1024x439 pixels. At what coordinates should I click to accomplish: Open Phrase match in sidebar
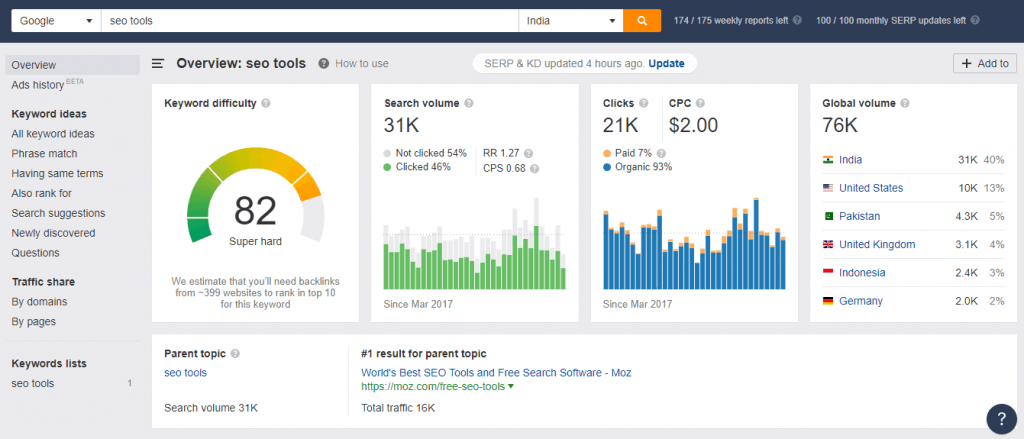[x=44, y=154]
